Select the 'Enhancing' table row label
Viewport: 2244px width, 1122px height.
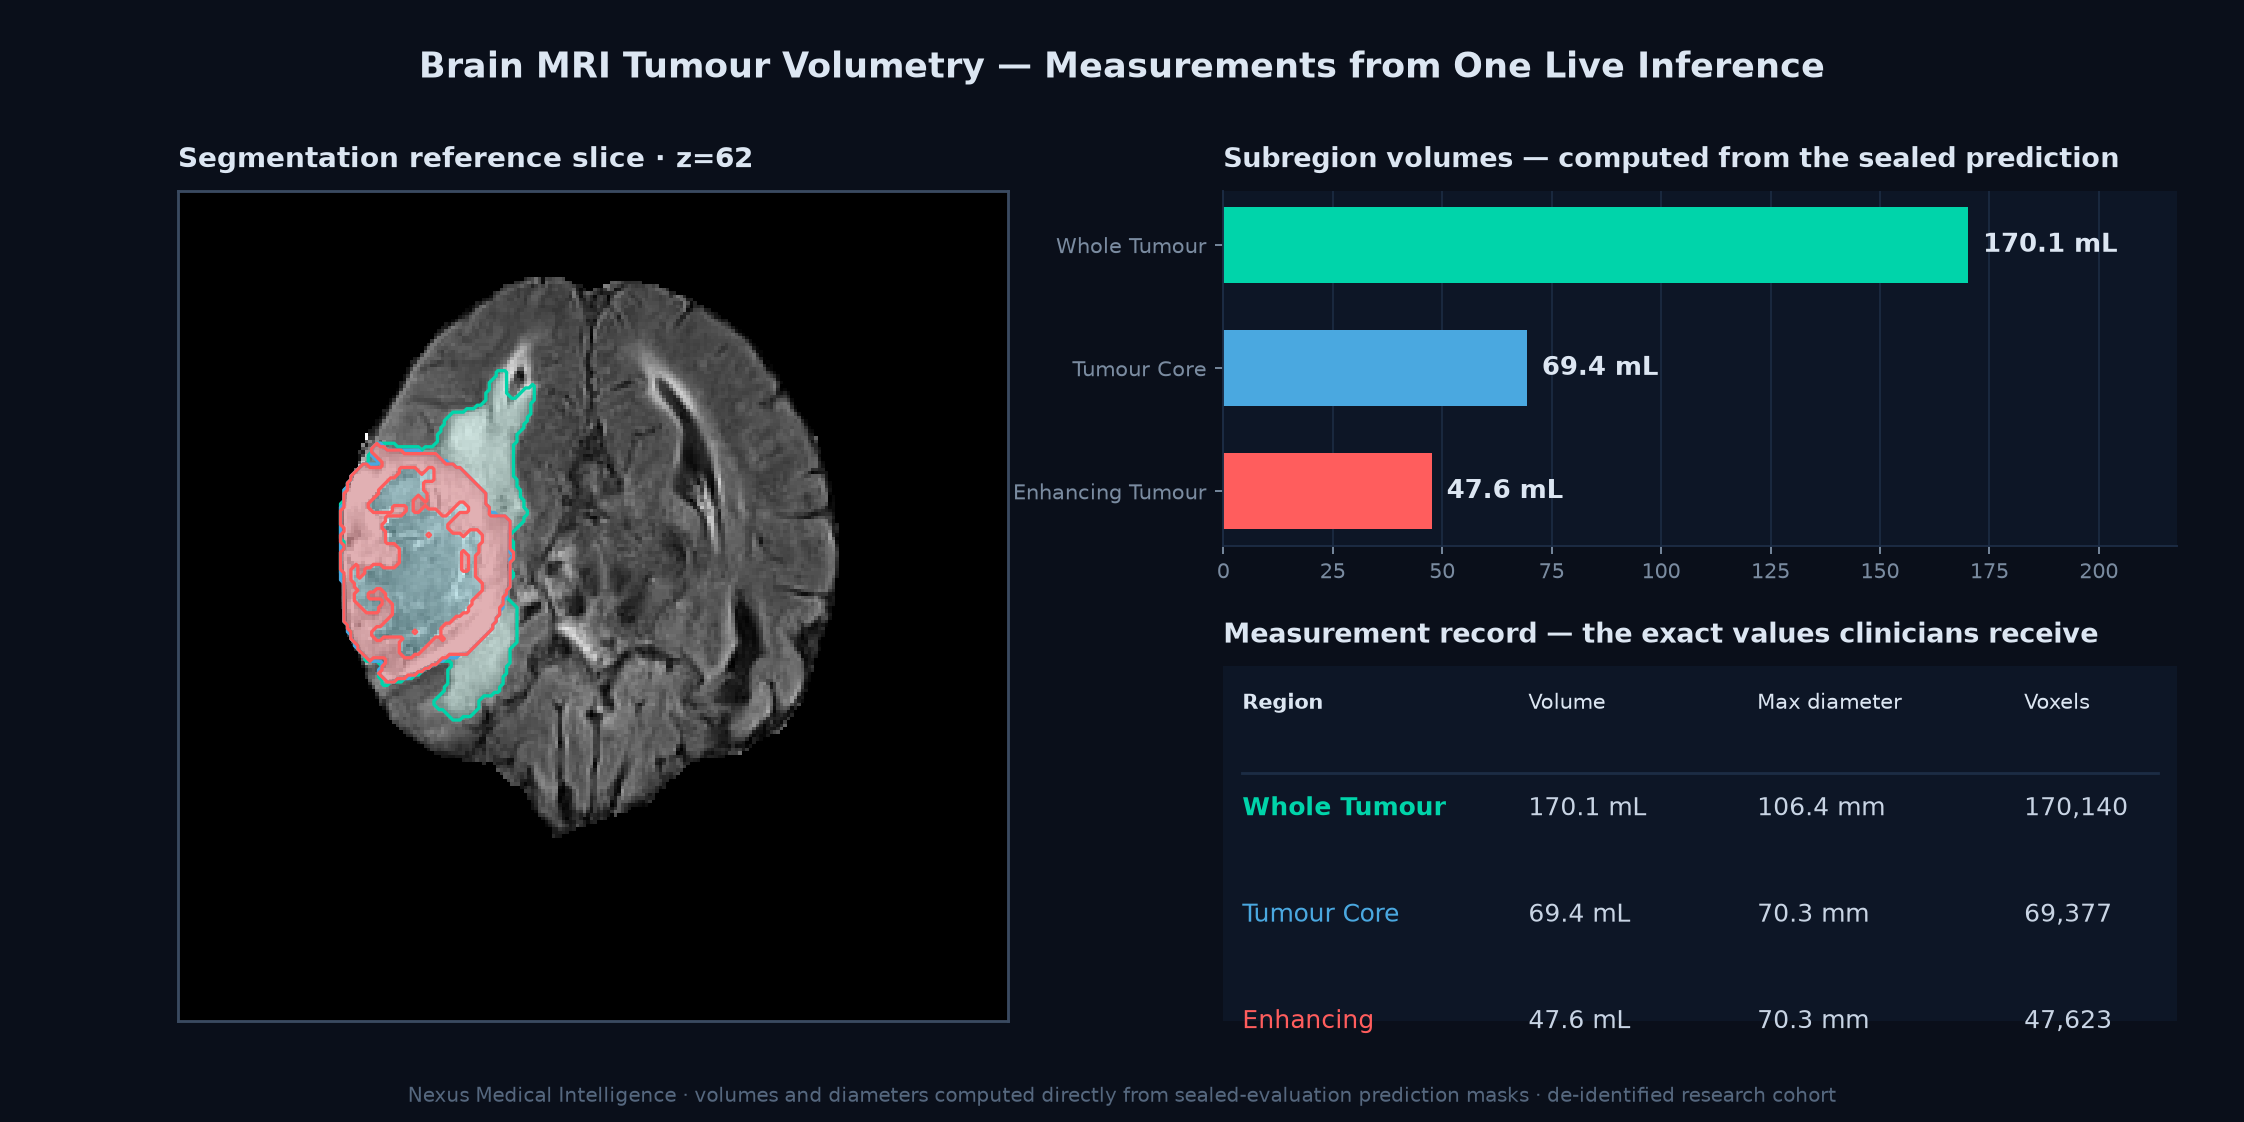pyautogui.click(x=1308, y=1020)
